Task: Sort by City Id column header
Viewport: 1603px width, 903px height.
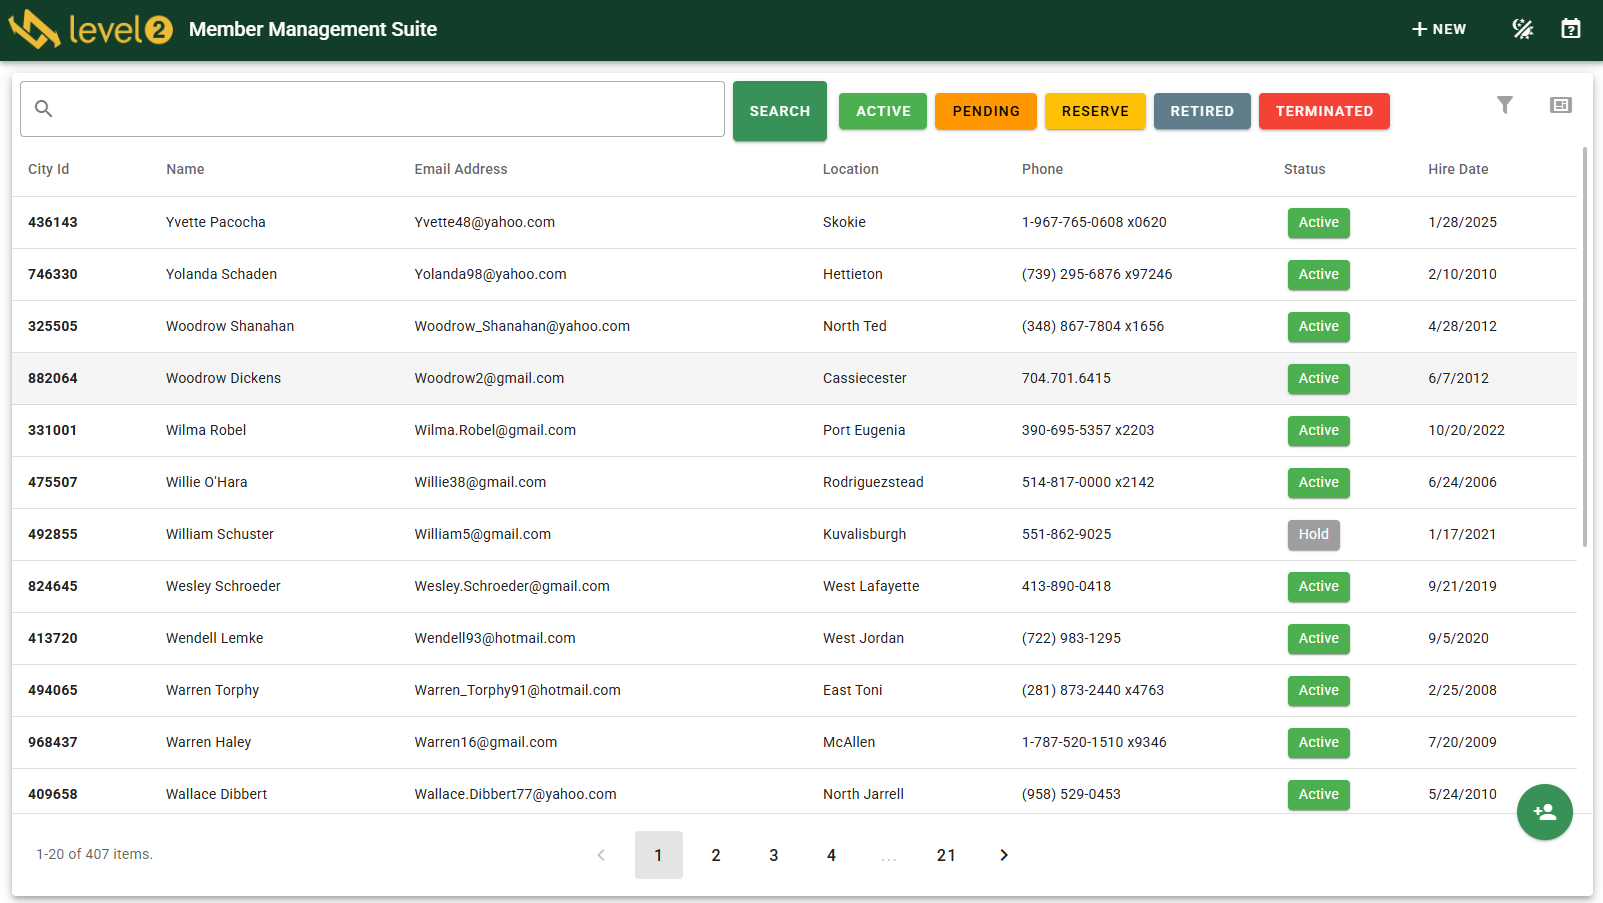Action: (x=49, y=169)
